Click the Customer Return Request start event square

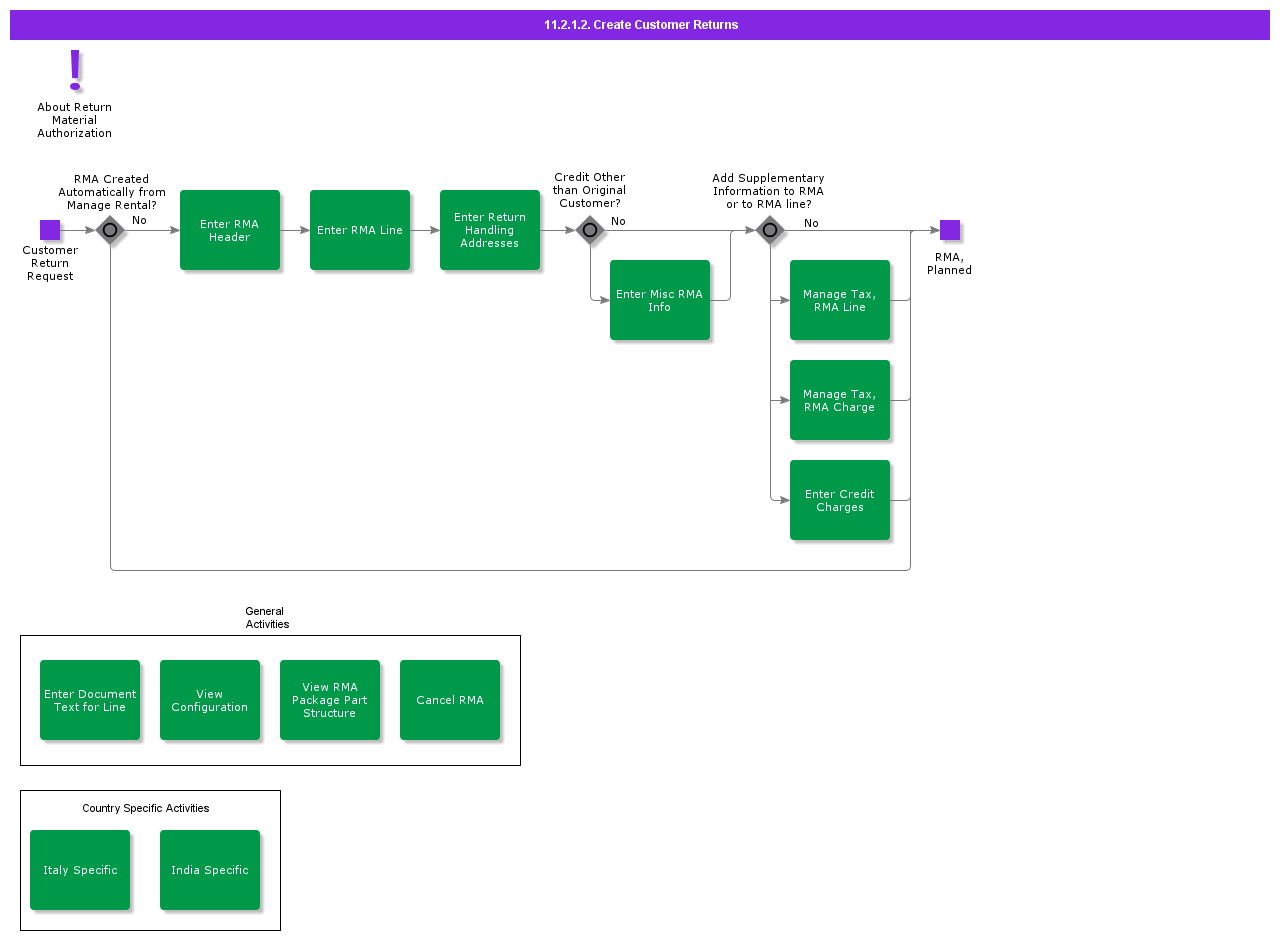tap(50, 230)
